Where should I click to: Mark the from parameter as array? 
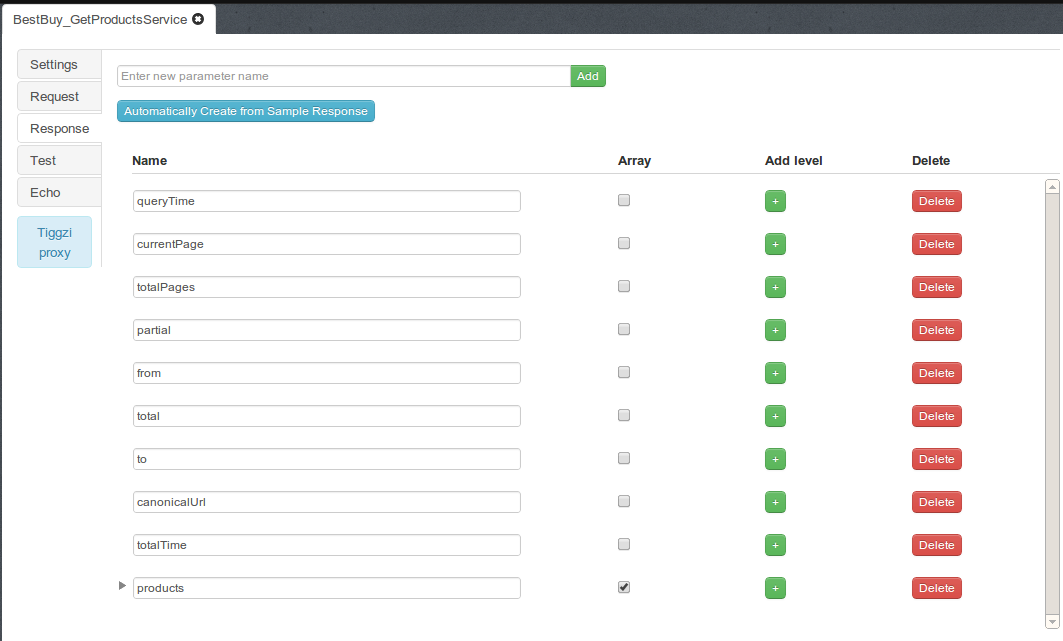624,372
